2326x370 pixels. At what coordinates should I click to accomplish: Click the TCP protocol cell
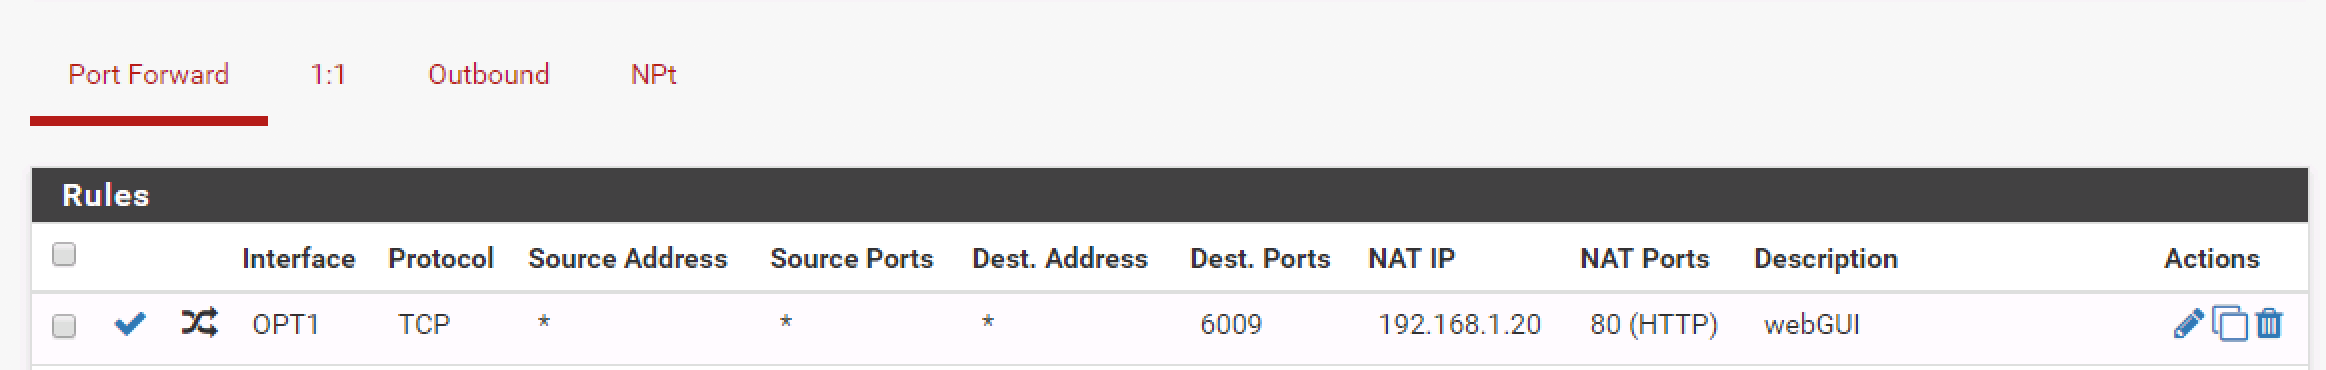(424, 325)
